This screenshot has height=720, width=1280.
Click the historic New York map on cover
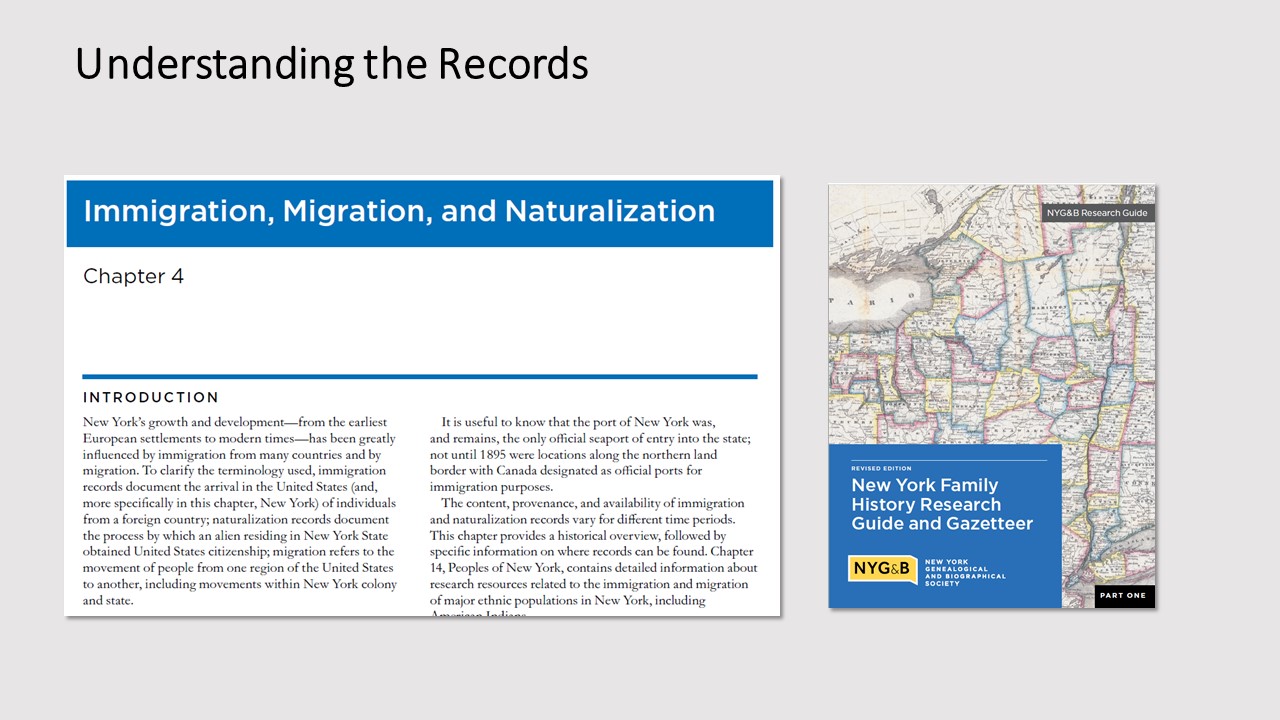click(991, 320)
